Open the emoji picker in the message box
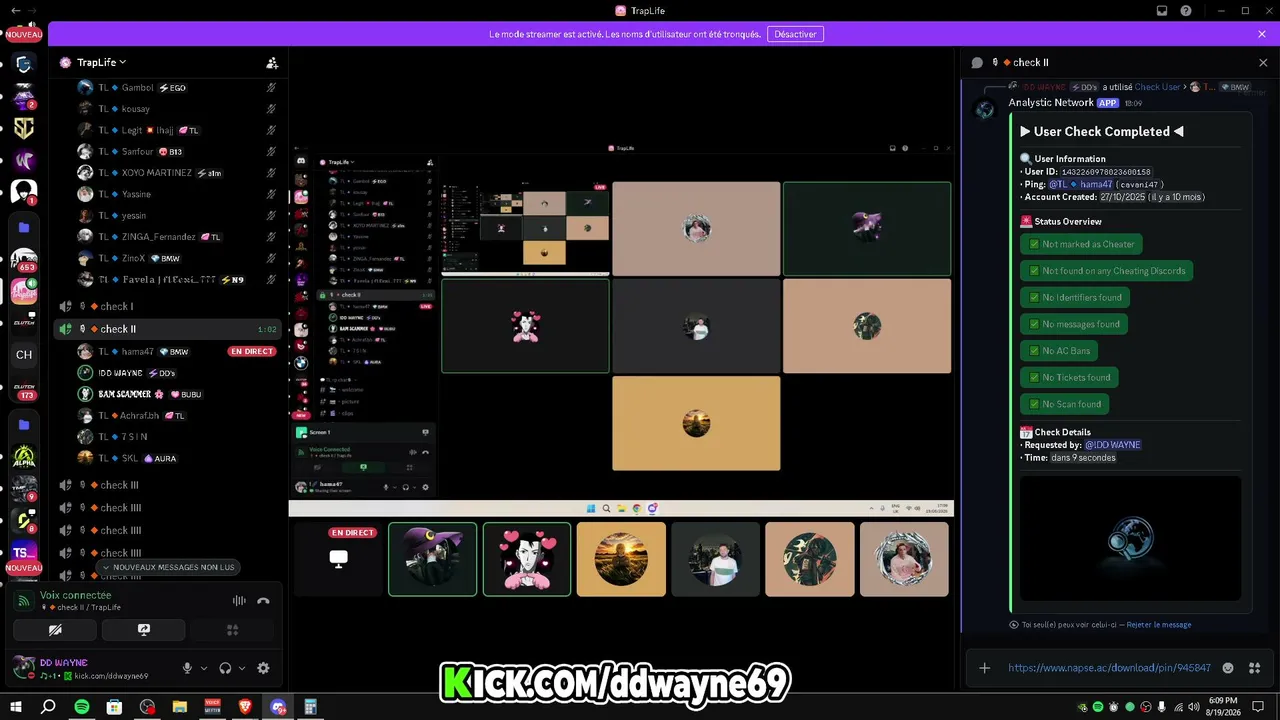This screenshot has width=1280, height=720. click(x=1228, y=668)
